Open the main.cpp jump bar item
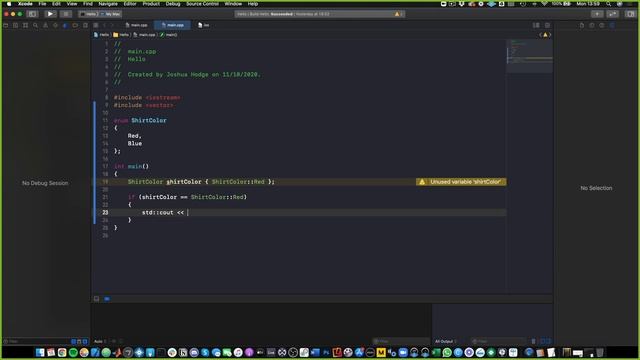The height and width of the screenshot is (360, 640). click(144, 35)
